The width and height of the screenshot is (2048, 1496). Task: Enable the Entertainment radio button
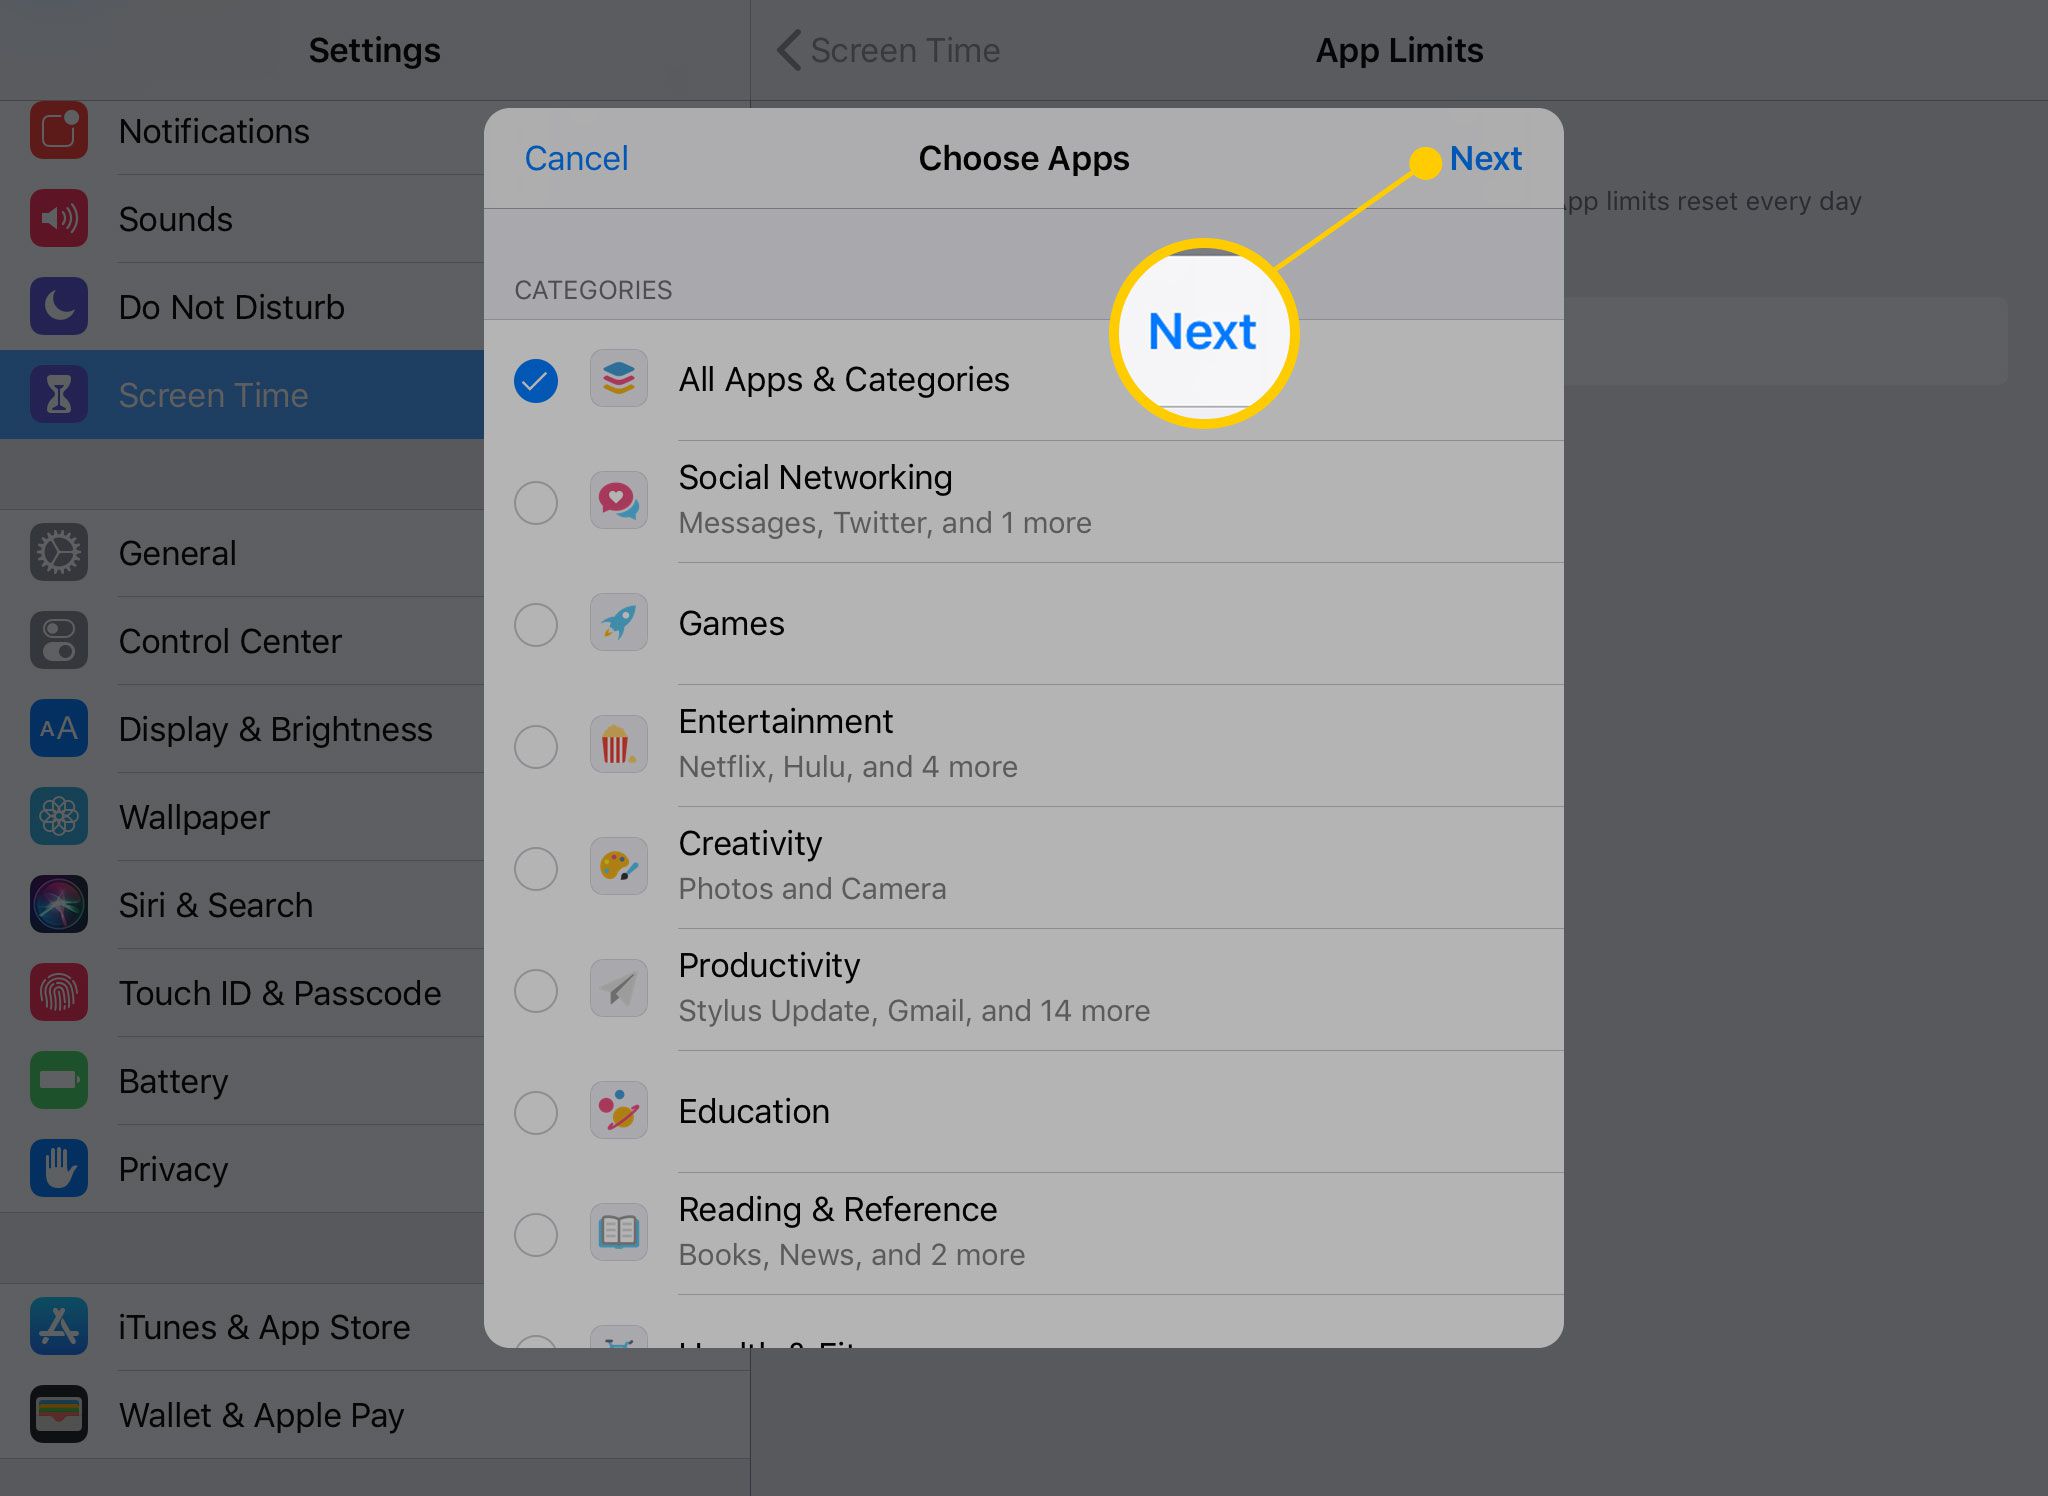click(x=537, y=744)
